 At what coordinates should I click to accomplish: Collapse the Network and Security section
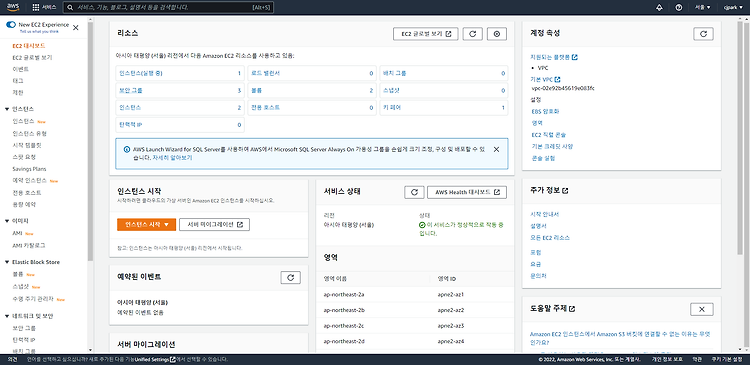[7, 316]
